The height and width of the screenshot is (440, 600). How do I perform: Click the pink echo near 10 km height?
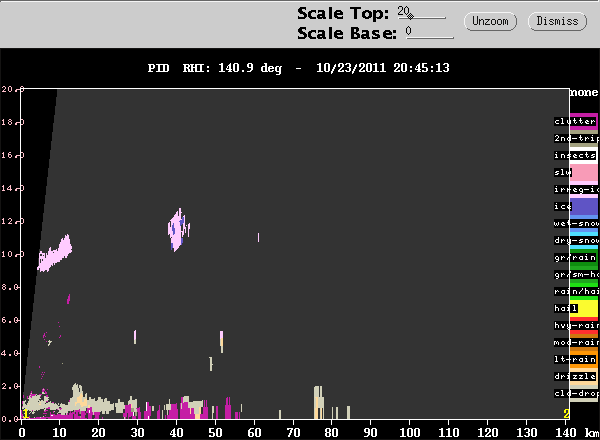tap(54, 253)
